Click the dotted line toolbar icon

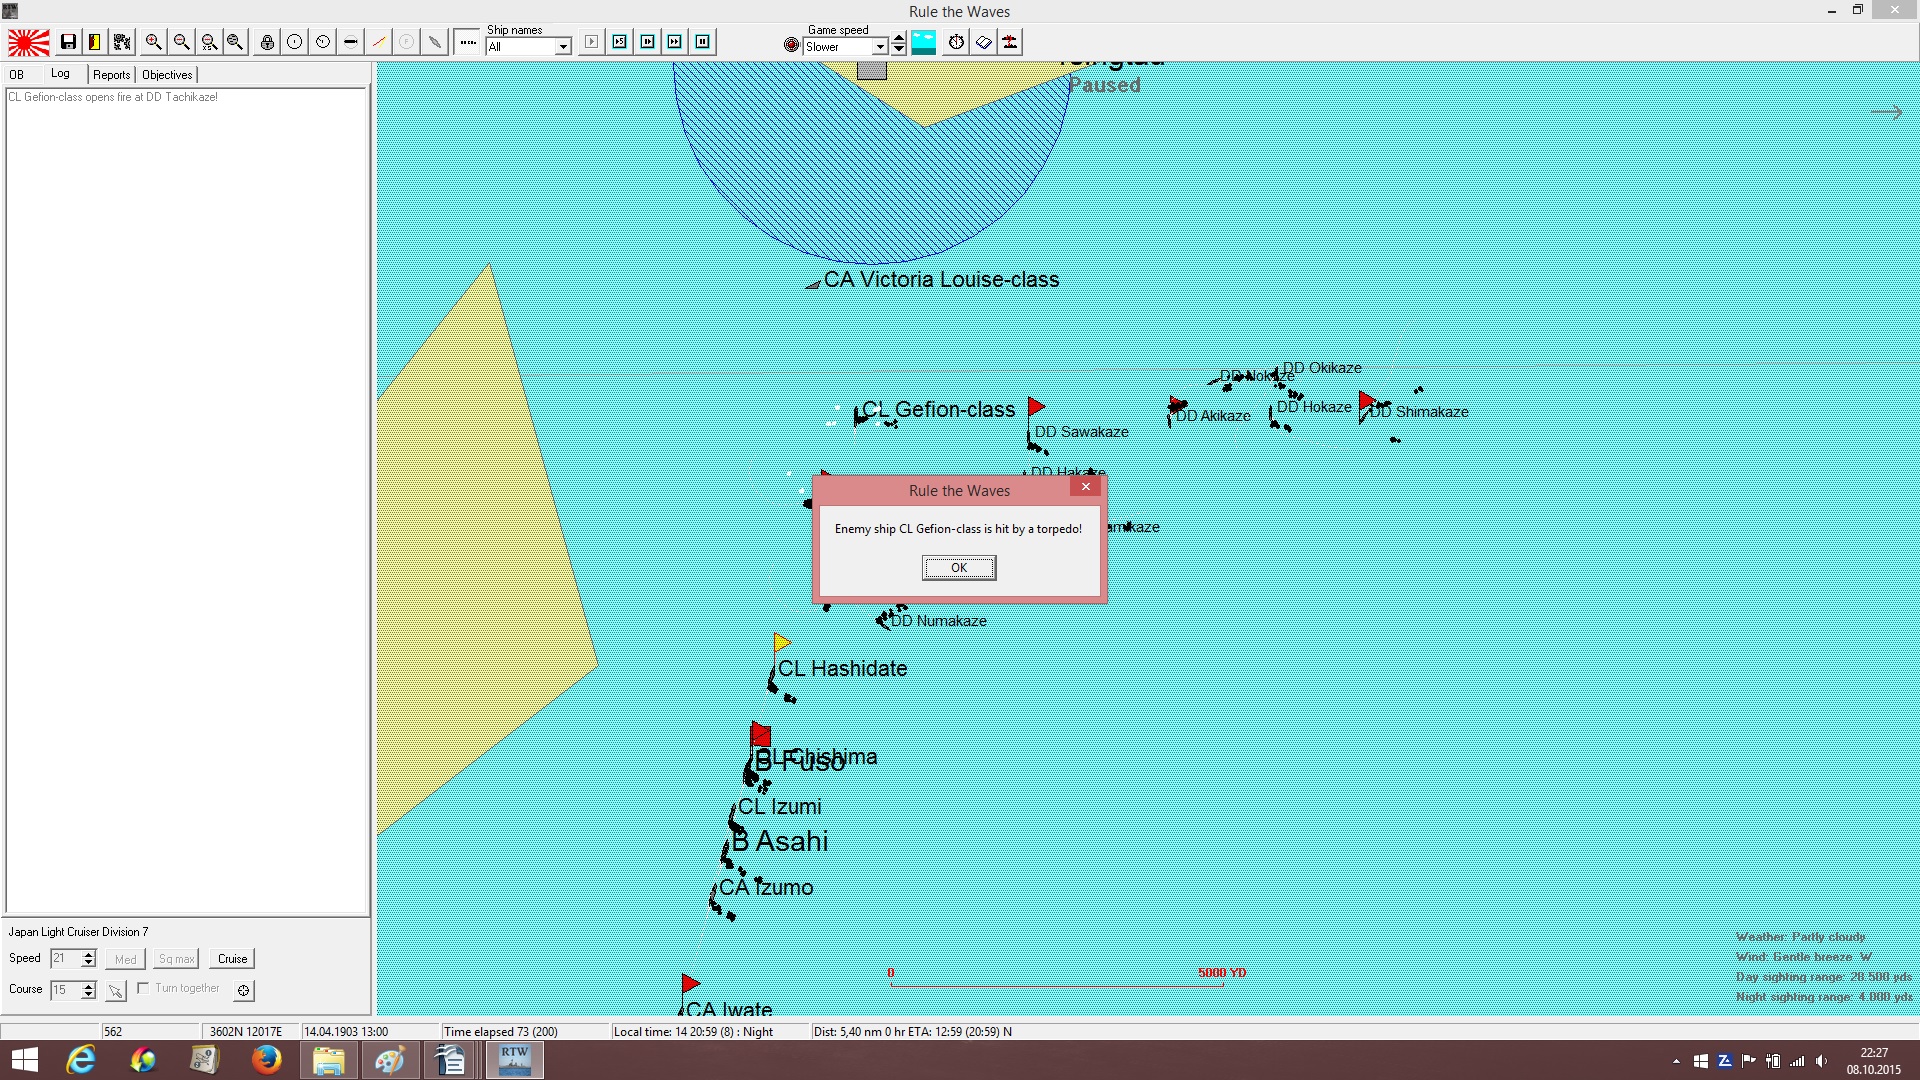467,42
